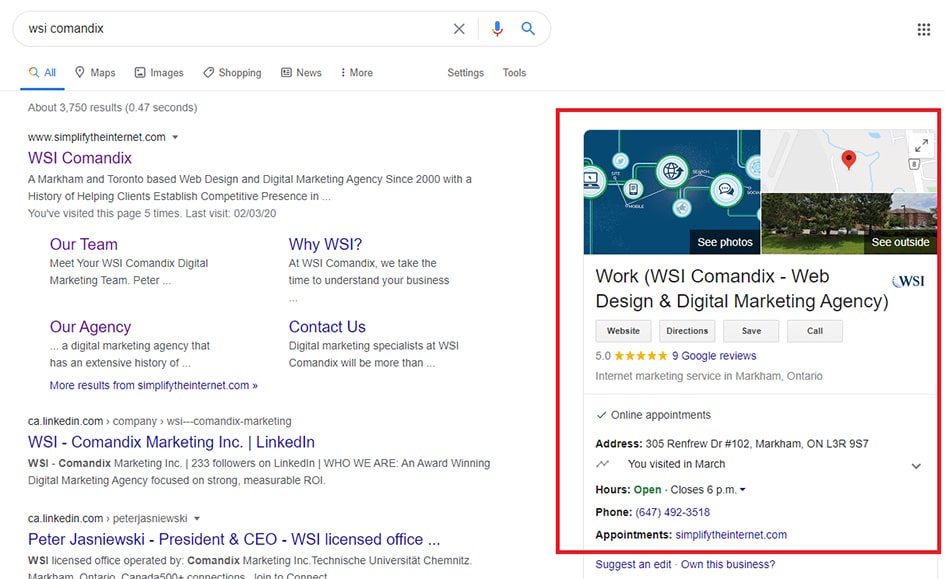Click Own this business?
Image resolution: width=945 pixels, height=579 pixels.
click(x=728, y=565)
